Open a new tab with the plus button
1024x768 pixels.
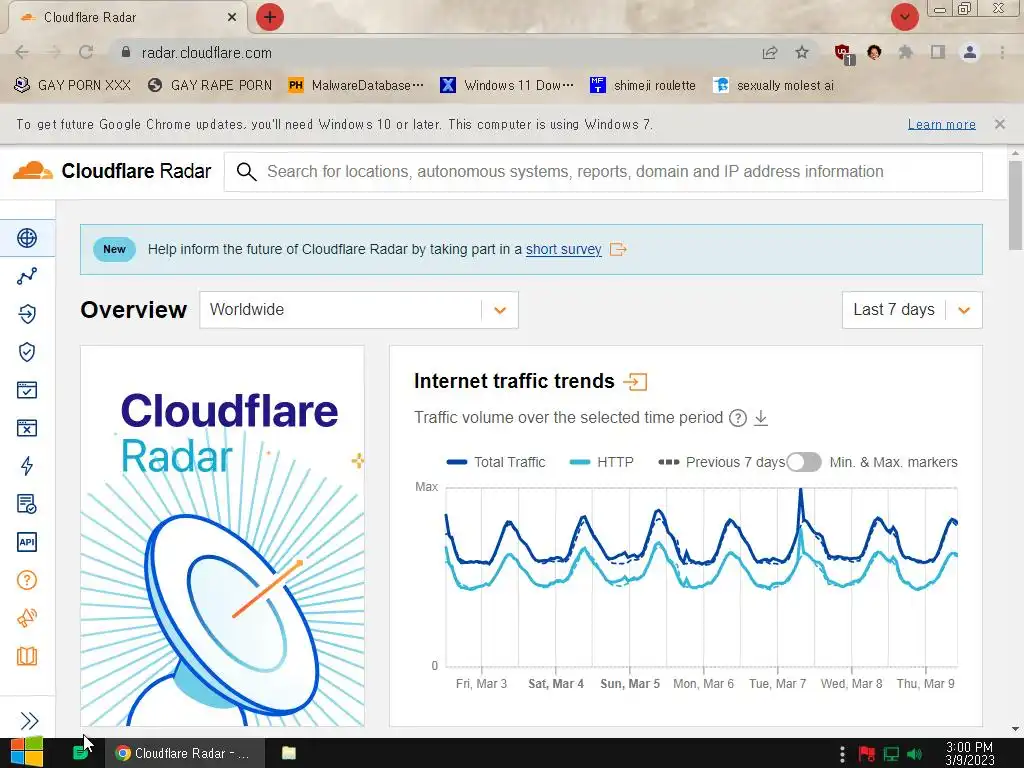[x=270, y=17]
